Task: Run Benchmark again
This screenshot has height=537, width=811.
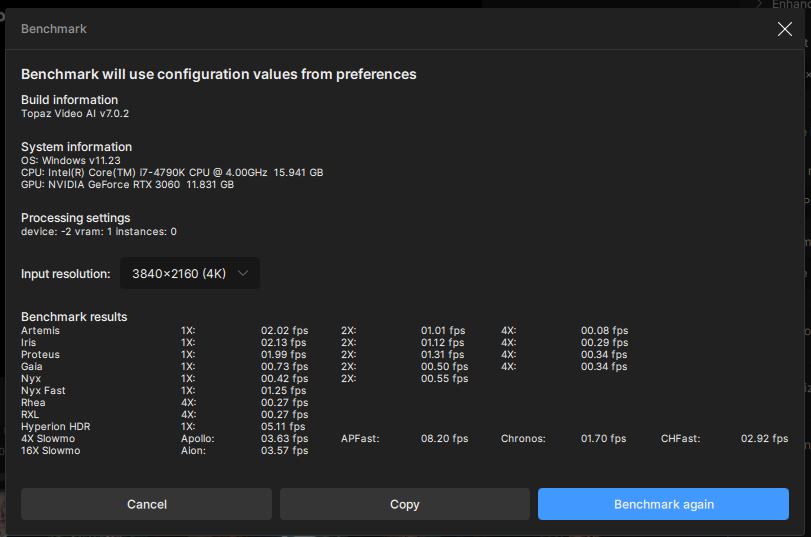Action: pyautogui.click(x=664, y=504)
